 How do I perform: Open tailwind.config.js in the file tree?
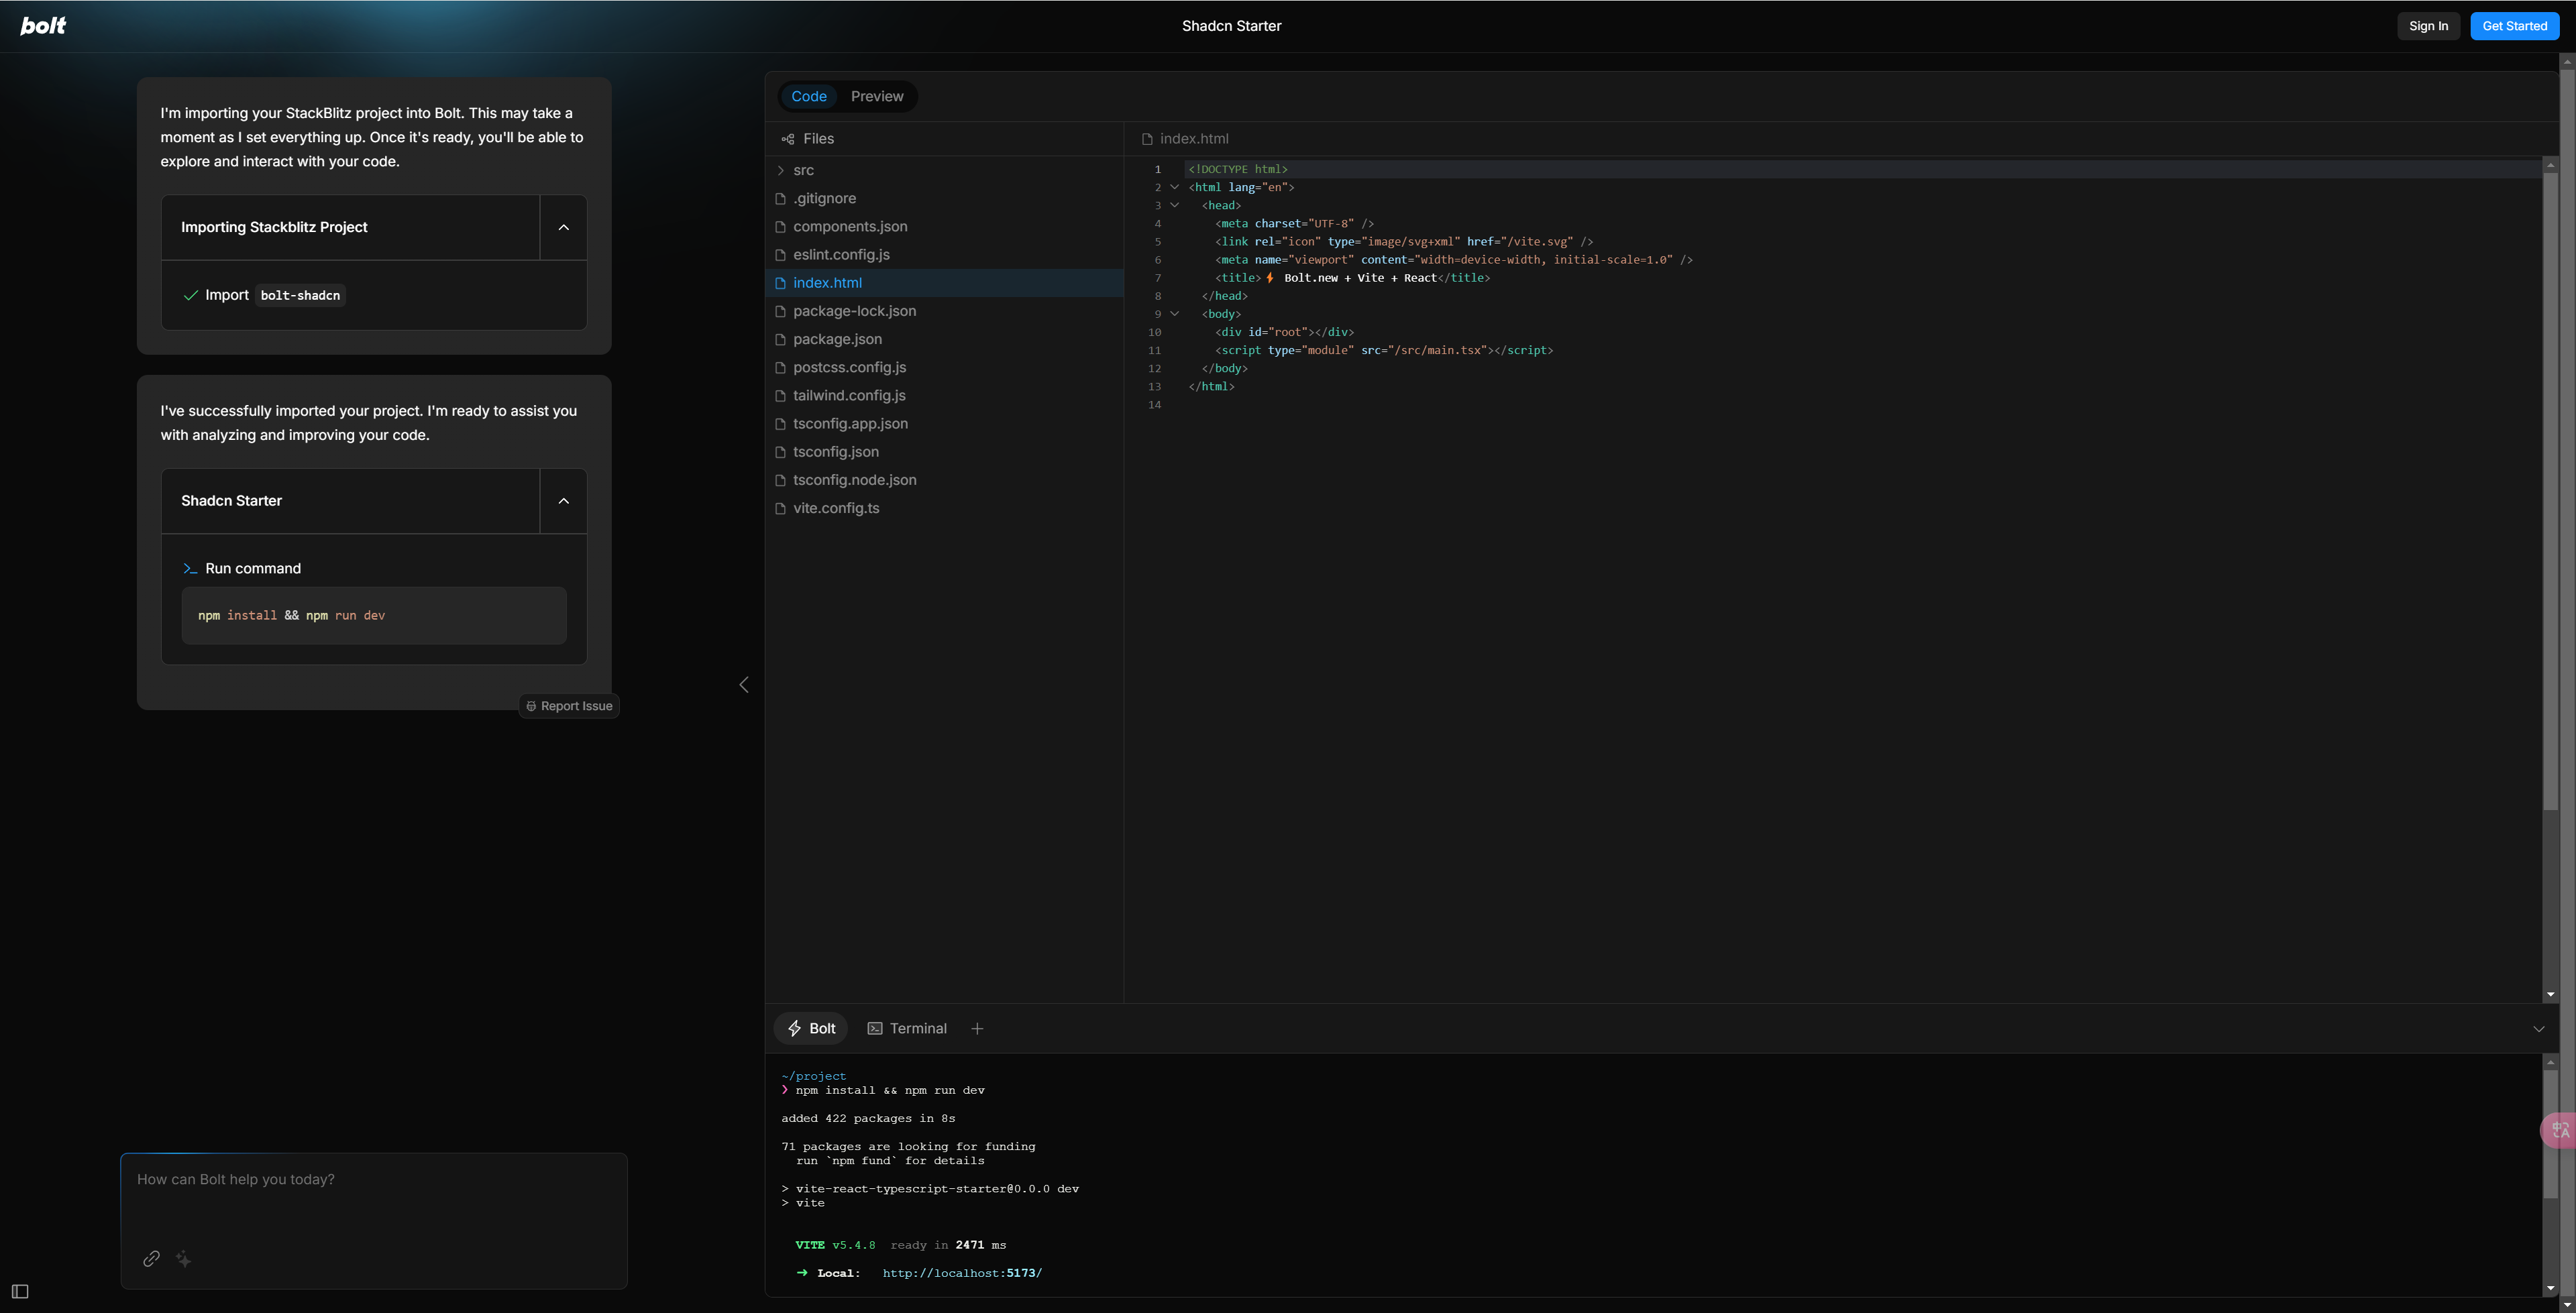click(945, 395)
